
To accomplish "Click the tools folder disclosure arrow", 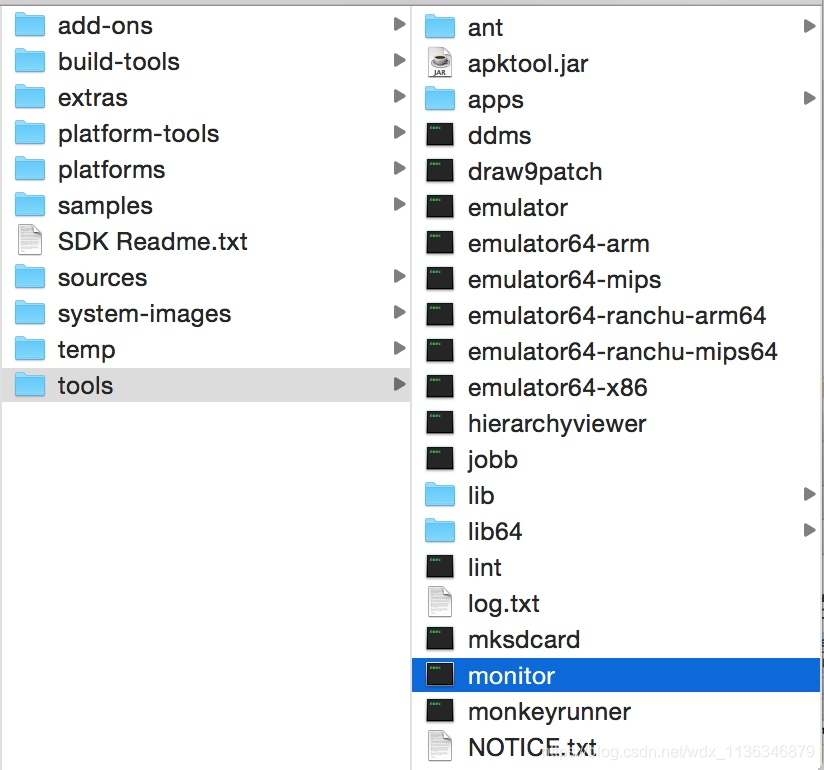I will click(x=400, y=384).
